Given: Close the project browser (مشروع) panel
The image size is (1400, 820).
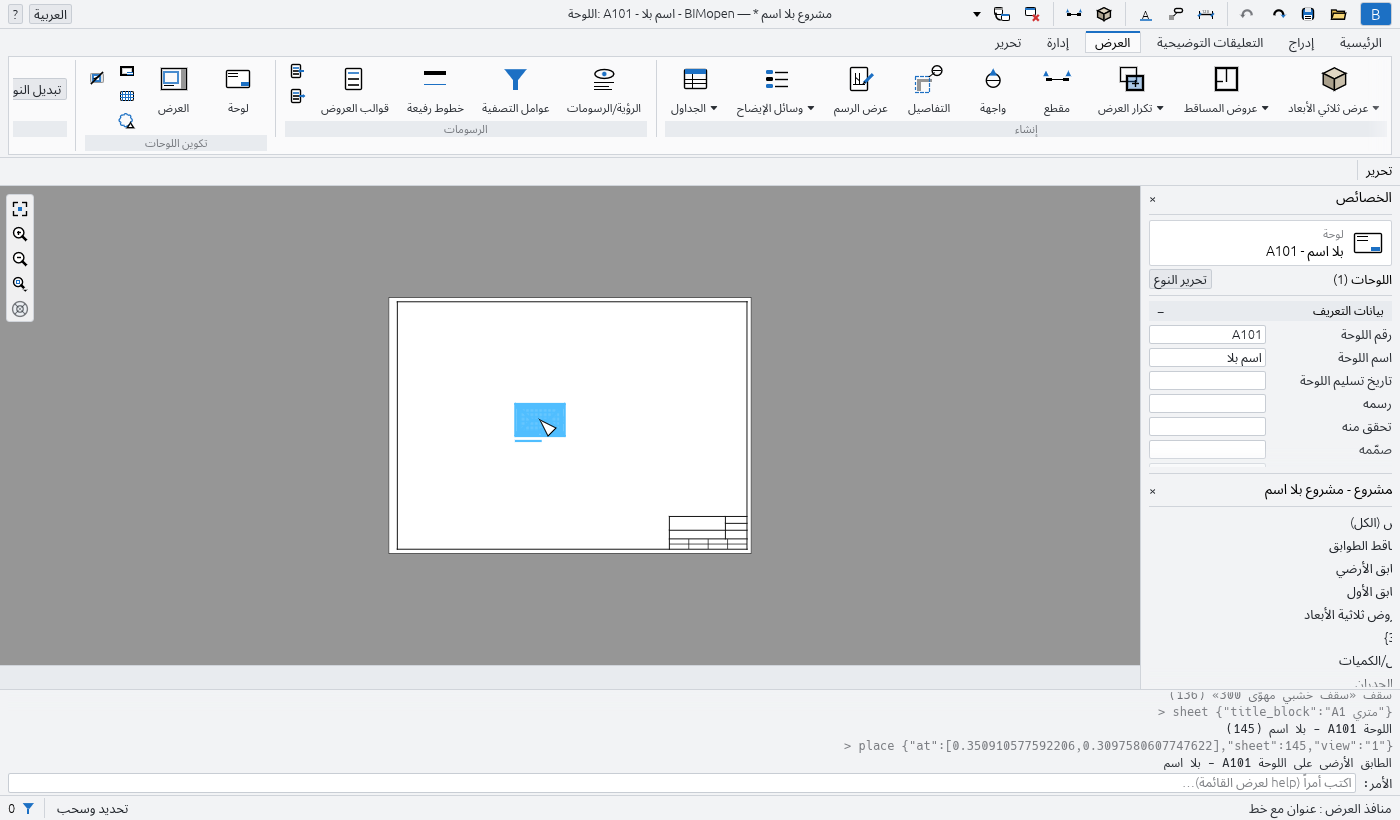Looking at the screenshot, I should tap(1152, 491).
